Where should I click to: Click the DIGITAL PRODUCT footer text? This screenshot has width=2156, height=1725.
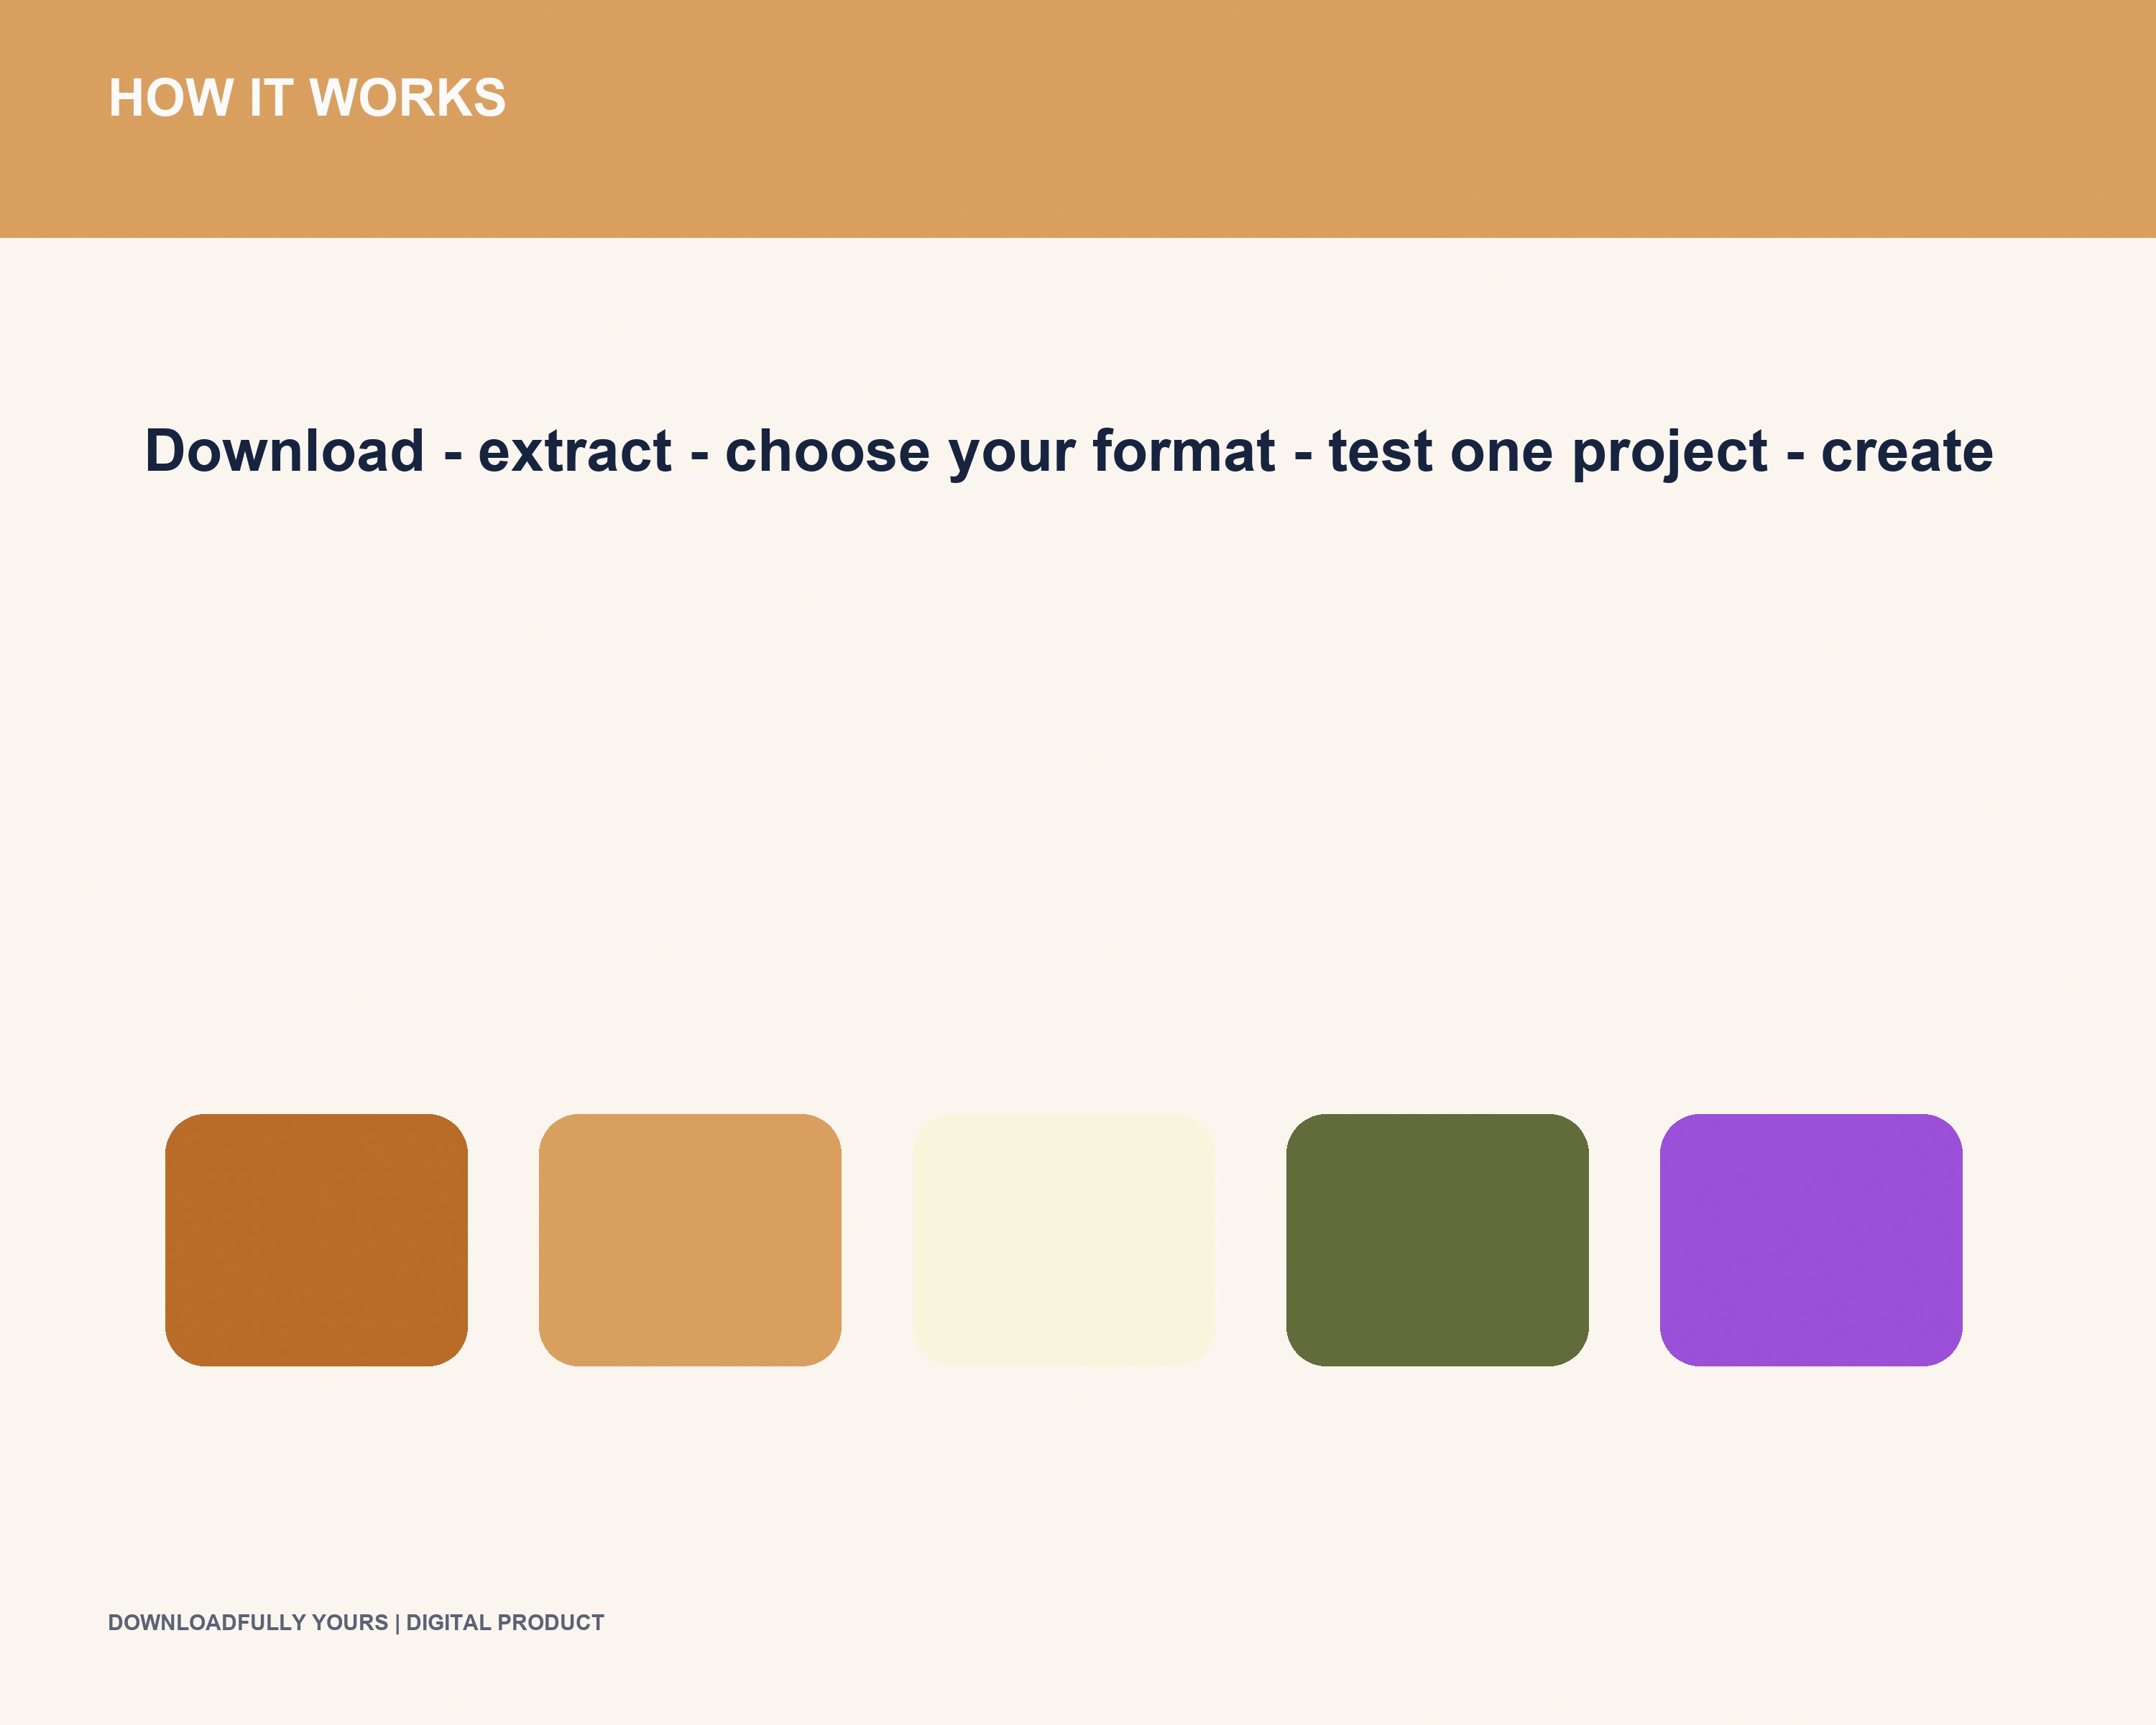point(505,1623)
